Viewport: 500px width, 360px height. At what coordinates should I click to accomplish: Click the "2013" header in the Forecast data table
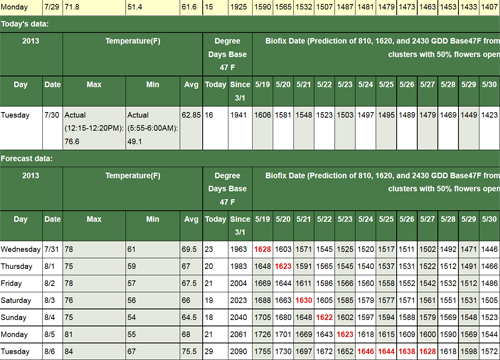click(x=31, y=189)
